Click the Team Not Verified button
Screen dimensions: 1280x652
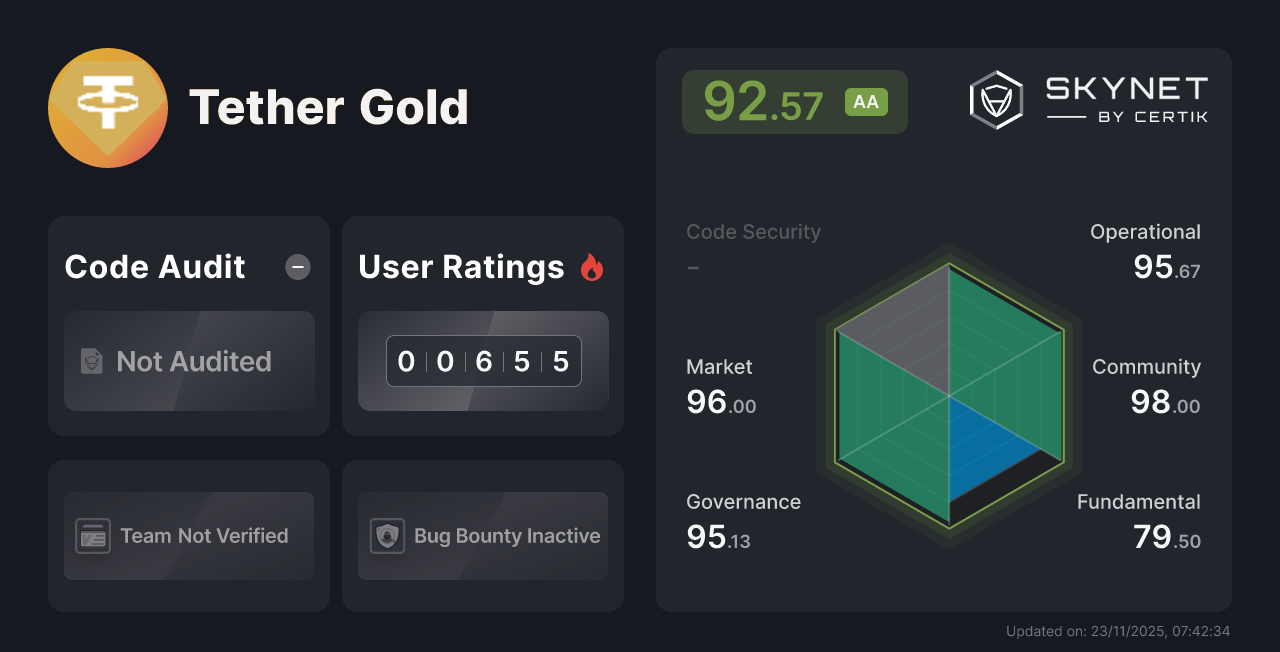(x=189, y=536)
